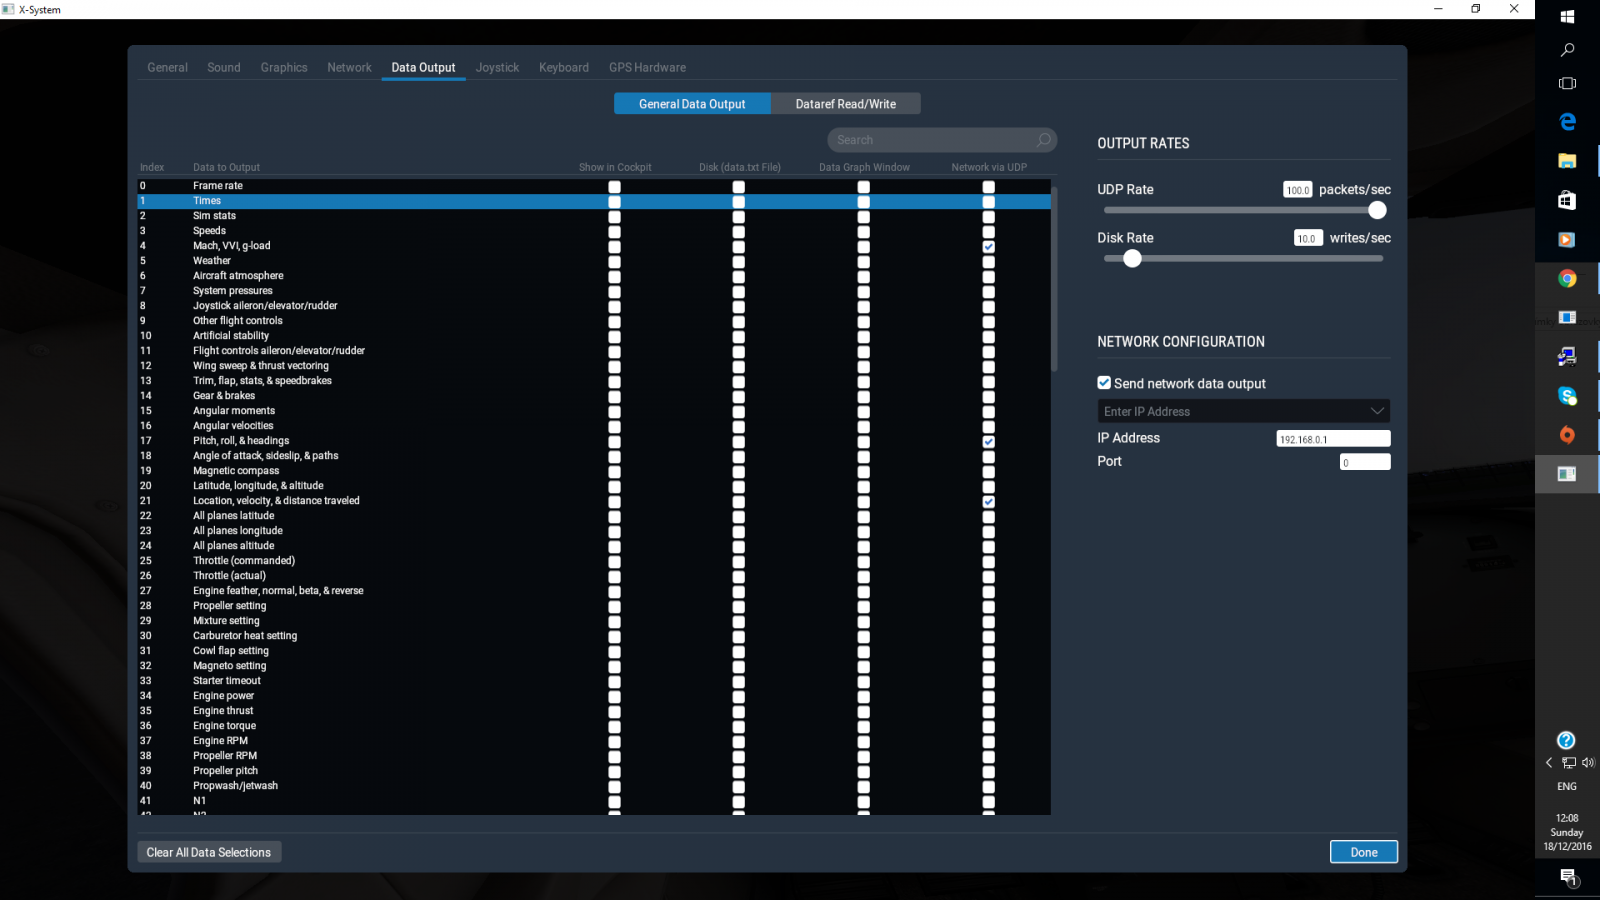Switch to the Dataref Read/Write tab
Image resolution: width=1600 pixels, height=900 pixels.
pos(845,104)
